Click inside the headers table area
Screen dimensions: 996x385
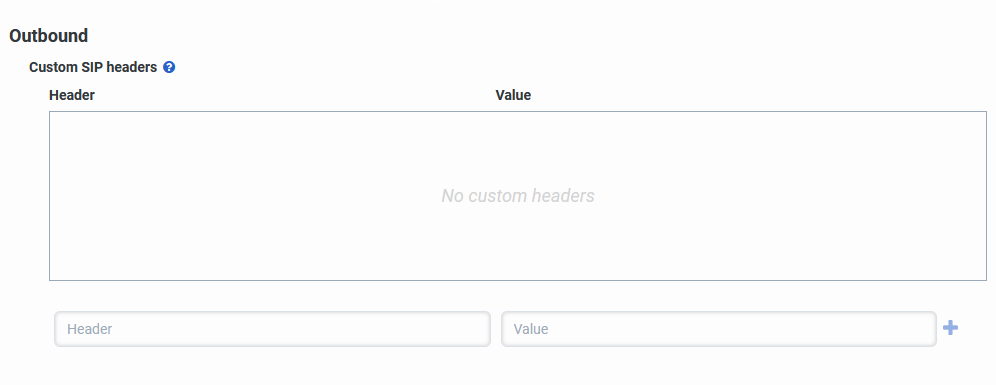tap(518, 196)
